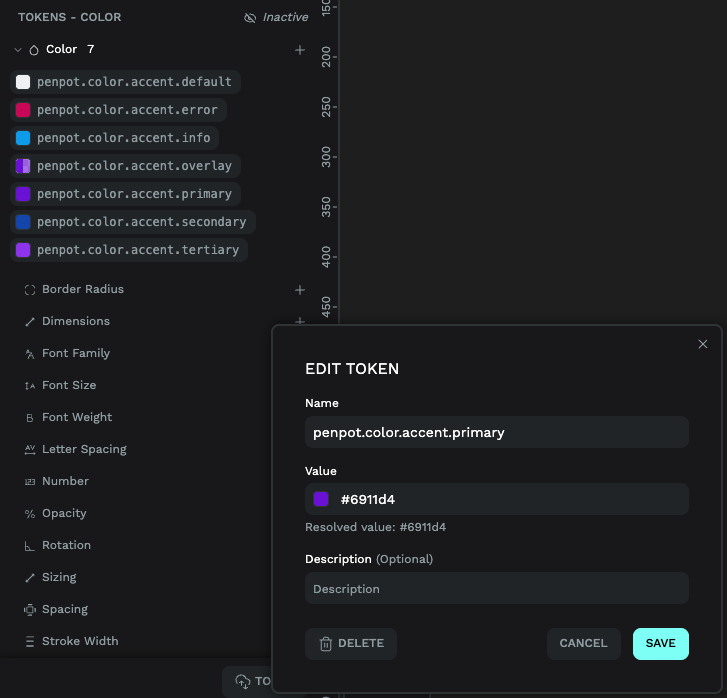The image size is (727, 698).
Task: Cancel the token edit
Action: pos(583,644)
